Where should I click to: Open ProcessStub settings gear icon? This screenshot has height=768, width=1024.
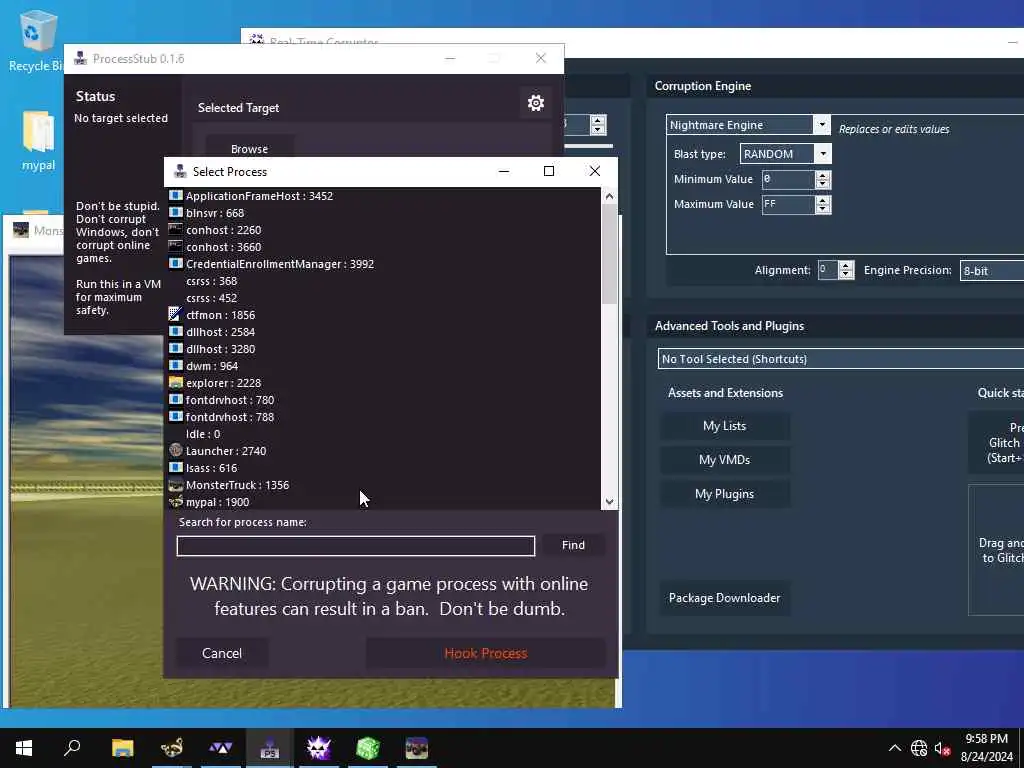click(x=536, y=103)
